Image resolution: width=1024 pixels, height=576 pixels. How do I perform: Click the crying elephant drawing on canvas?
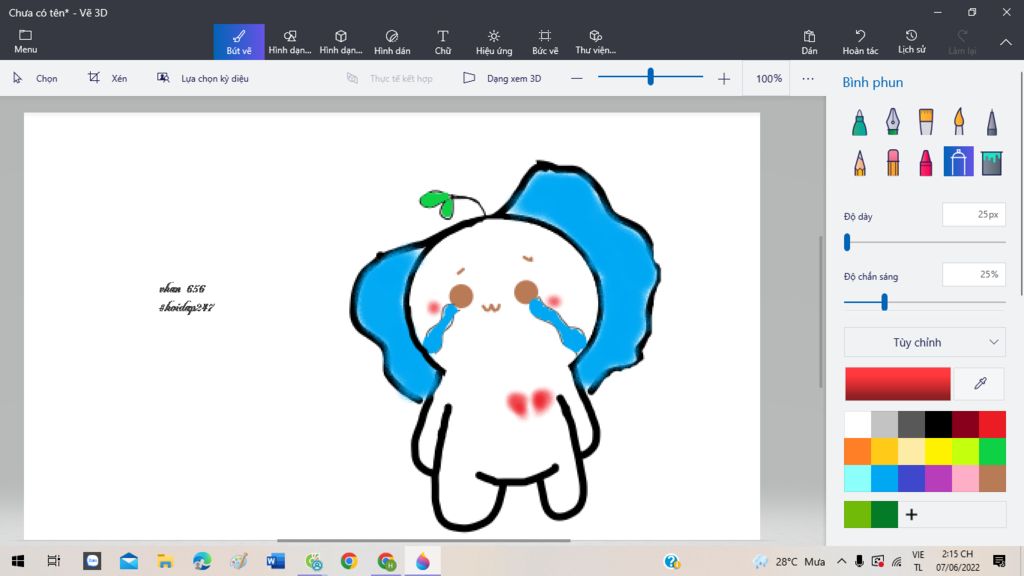click(x=505, y=346)
